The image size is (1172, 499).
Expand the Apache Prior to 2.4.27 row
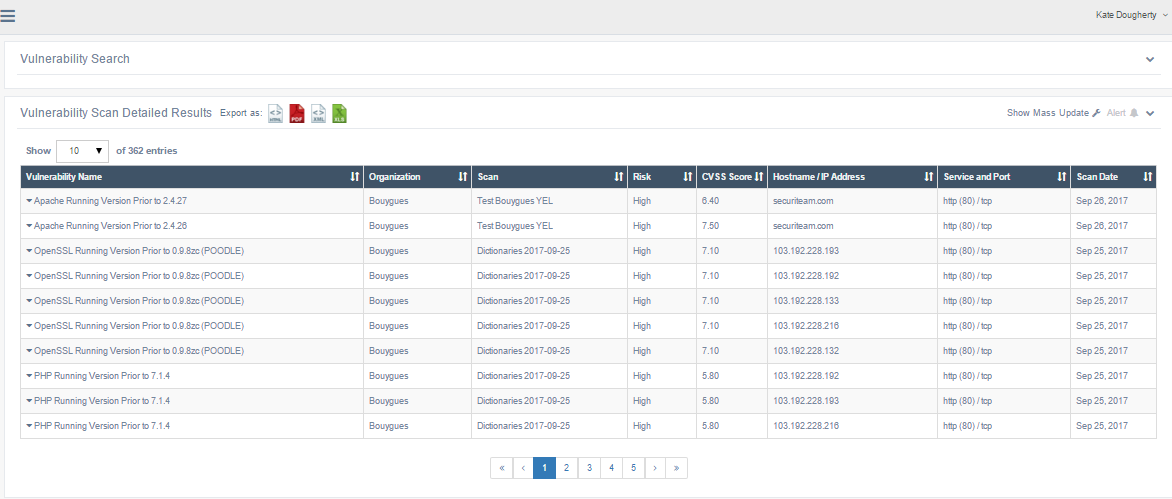pyautogui.click(x=29, y=201)
